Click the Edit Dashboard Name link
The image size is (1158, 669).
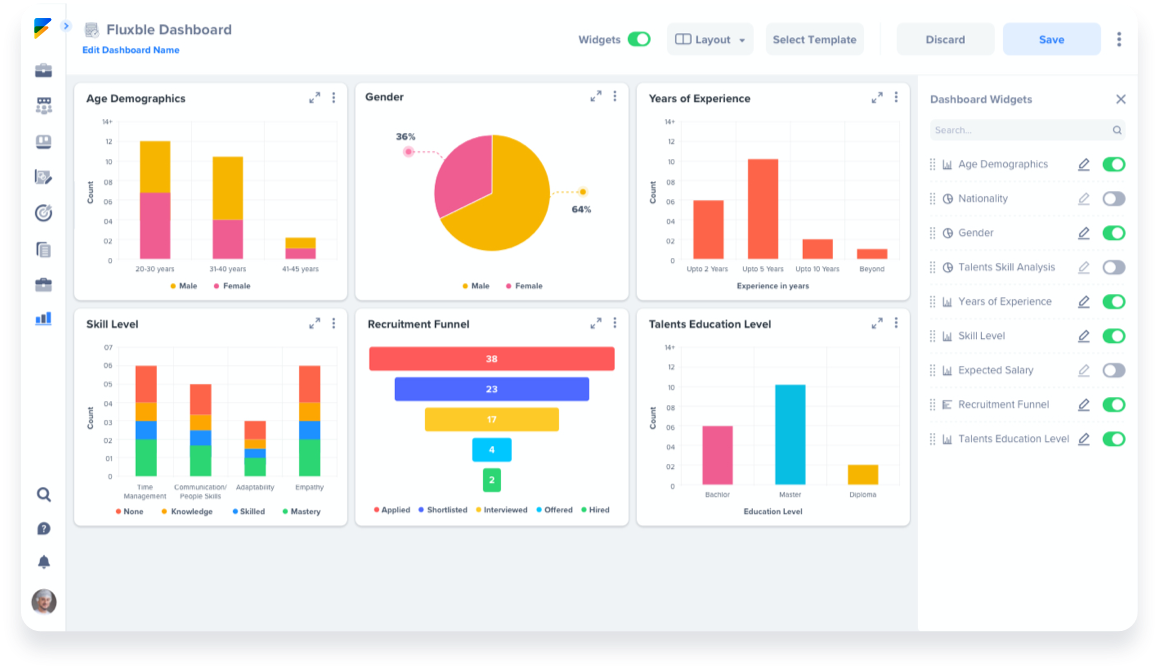[x=131, y=50]
